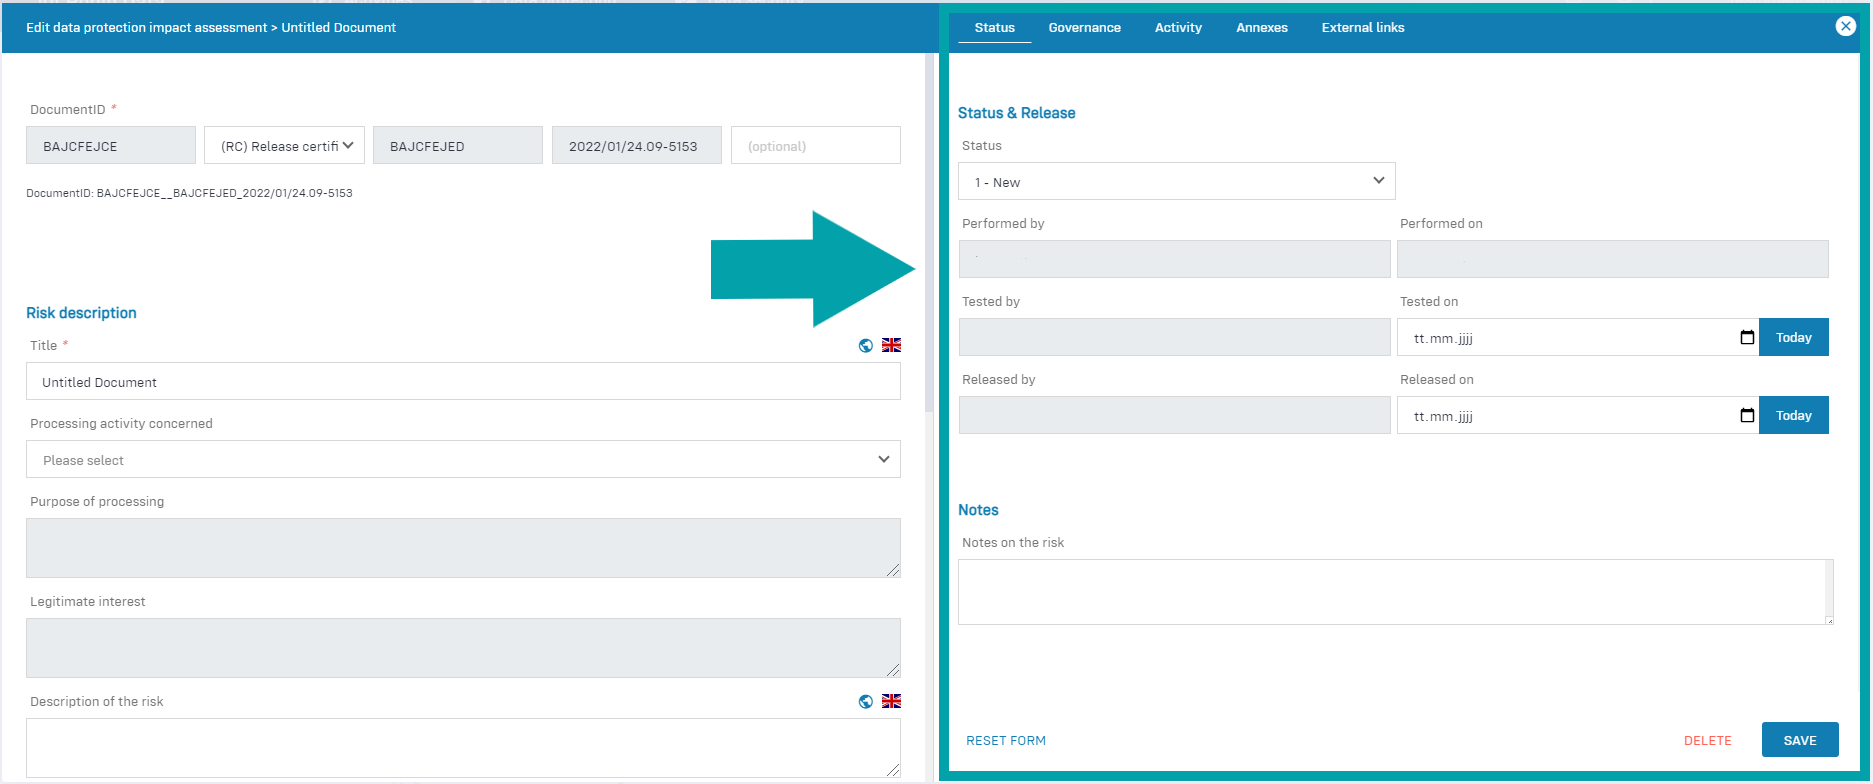Click RESET FORM link
This screenshot has height=784, width=1873.
pyautogui.click(x=1006, y=741)
